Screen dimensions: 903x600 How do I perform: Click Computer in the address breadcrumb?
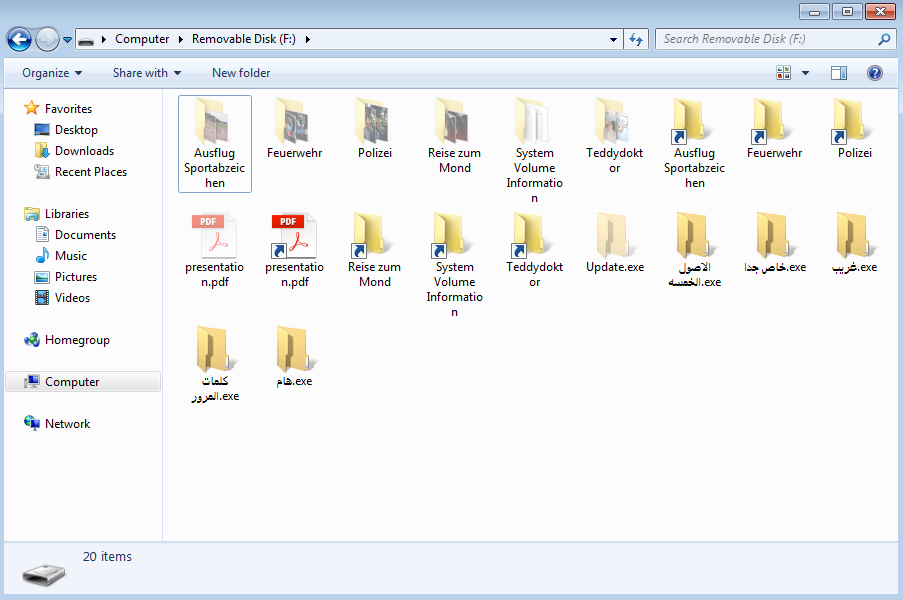coord(142,40)
